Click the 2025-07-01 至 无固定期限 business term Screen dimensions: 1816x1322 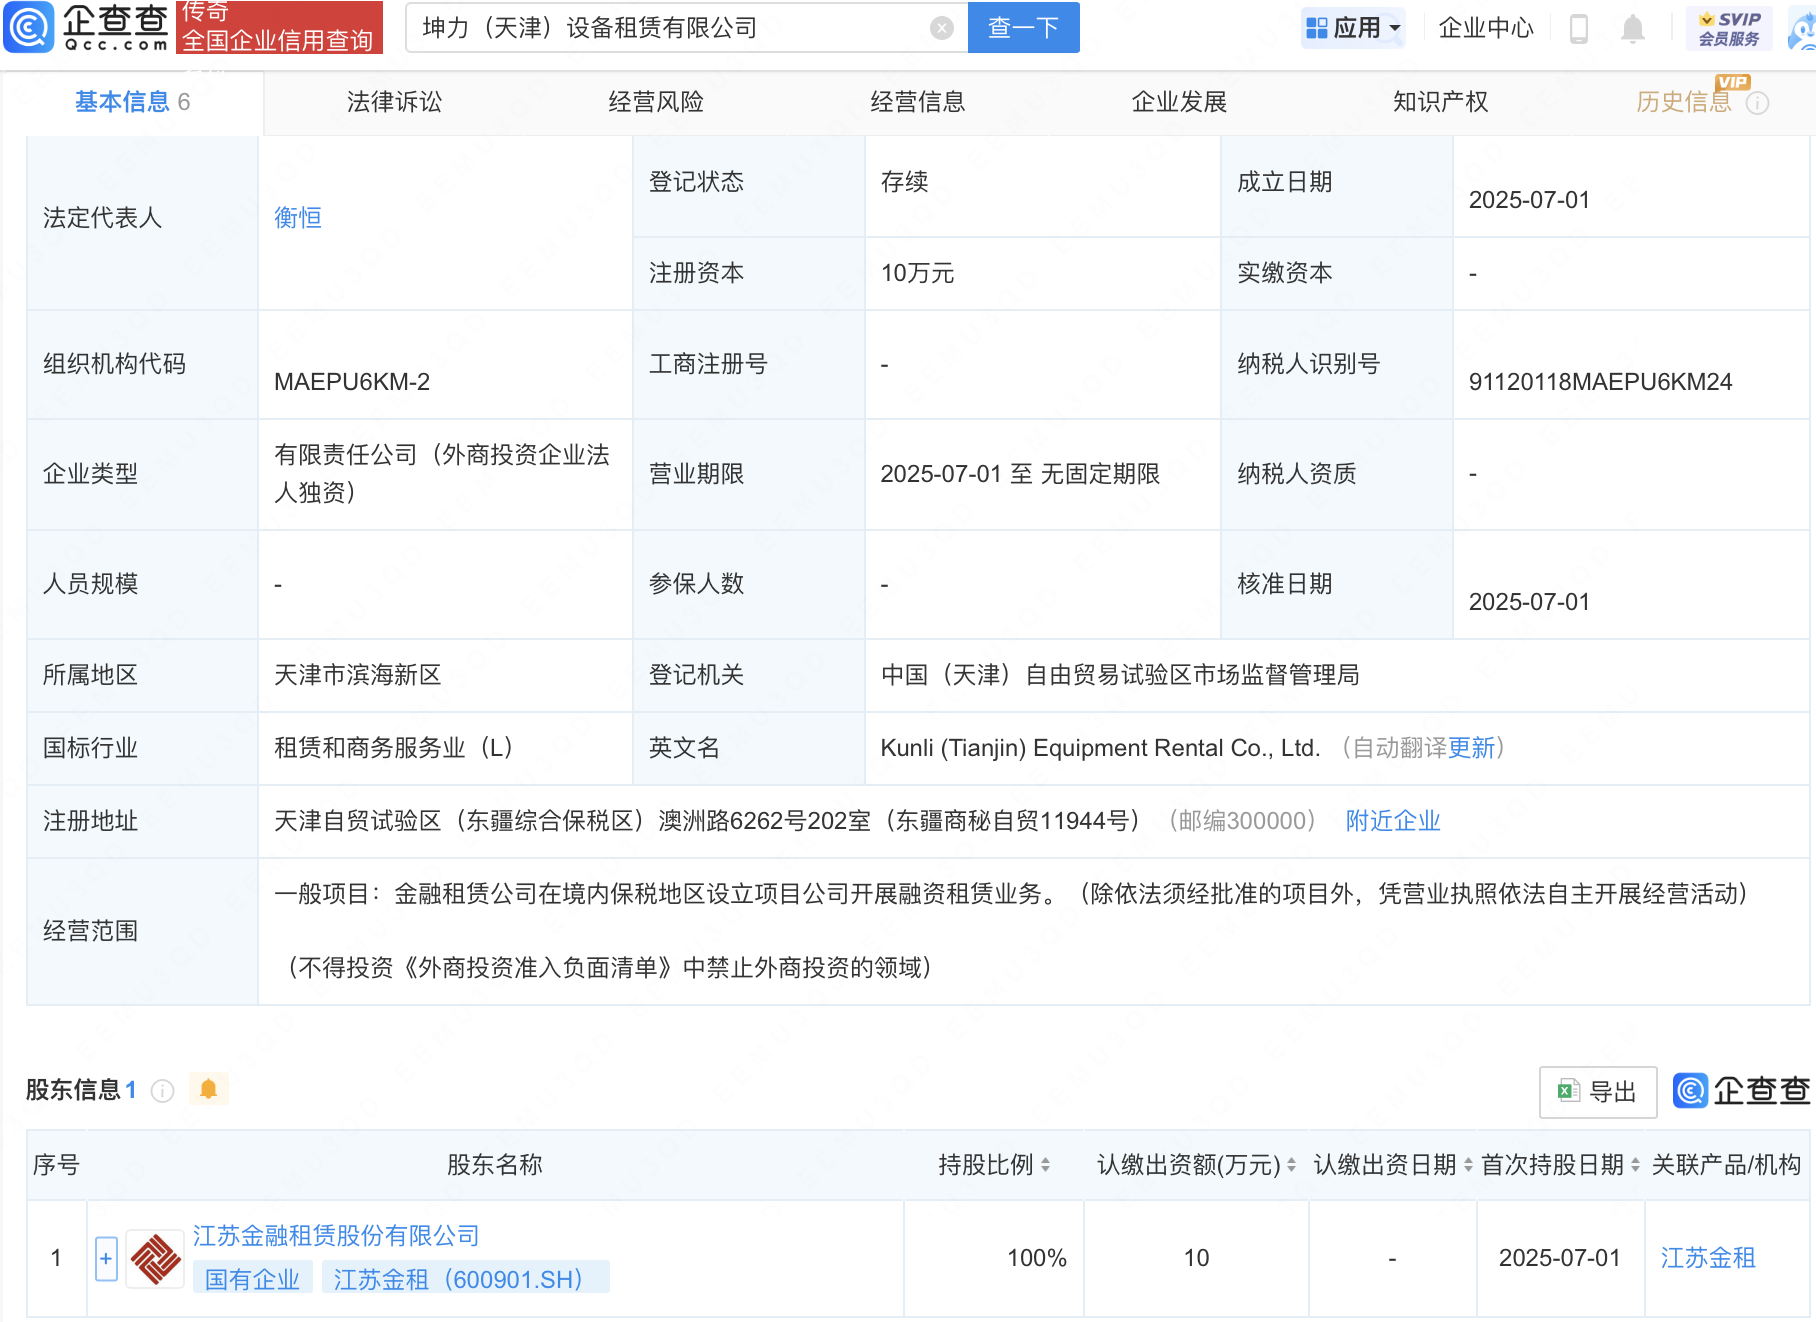1020,474
